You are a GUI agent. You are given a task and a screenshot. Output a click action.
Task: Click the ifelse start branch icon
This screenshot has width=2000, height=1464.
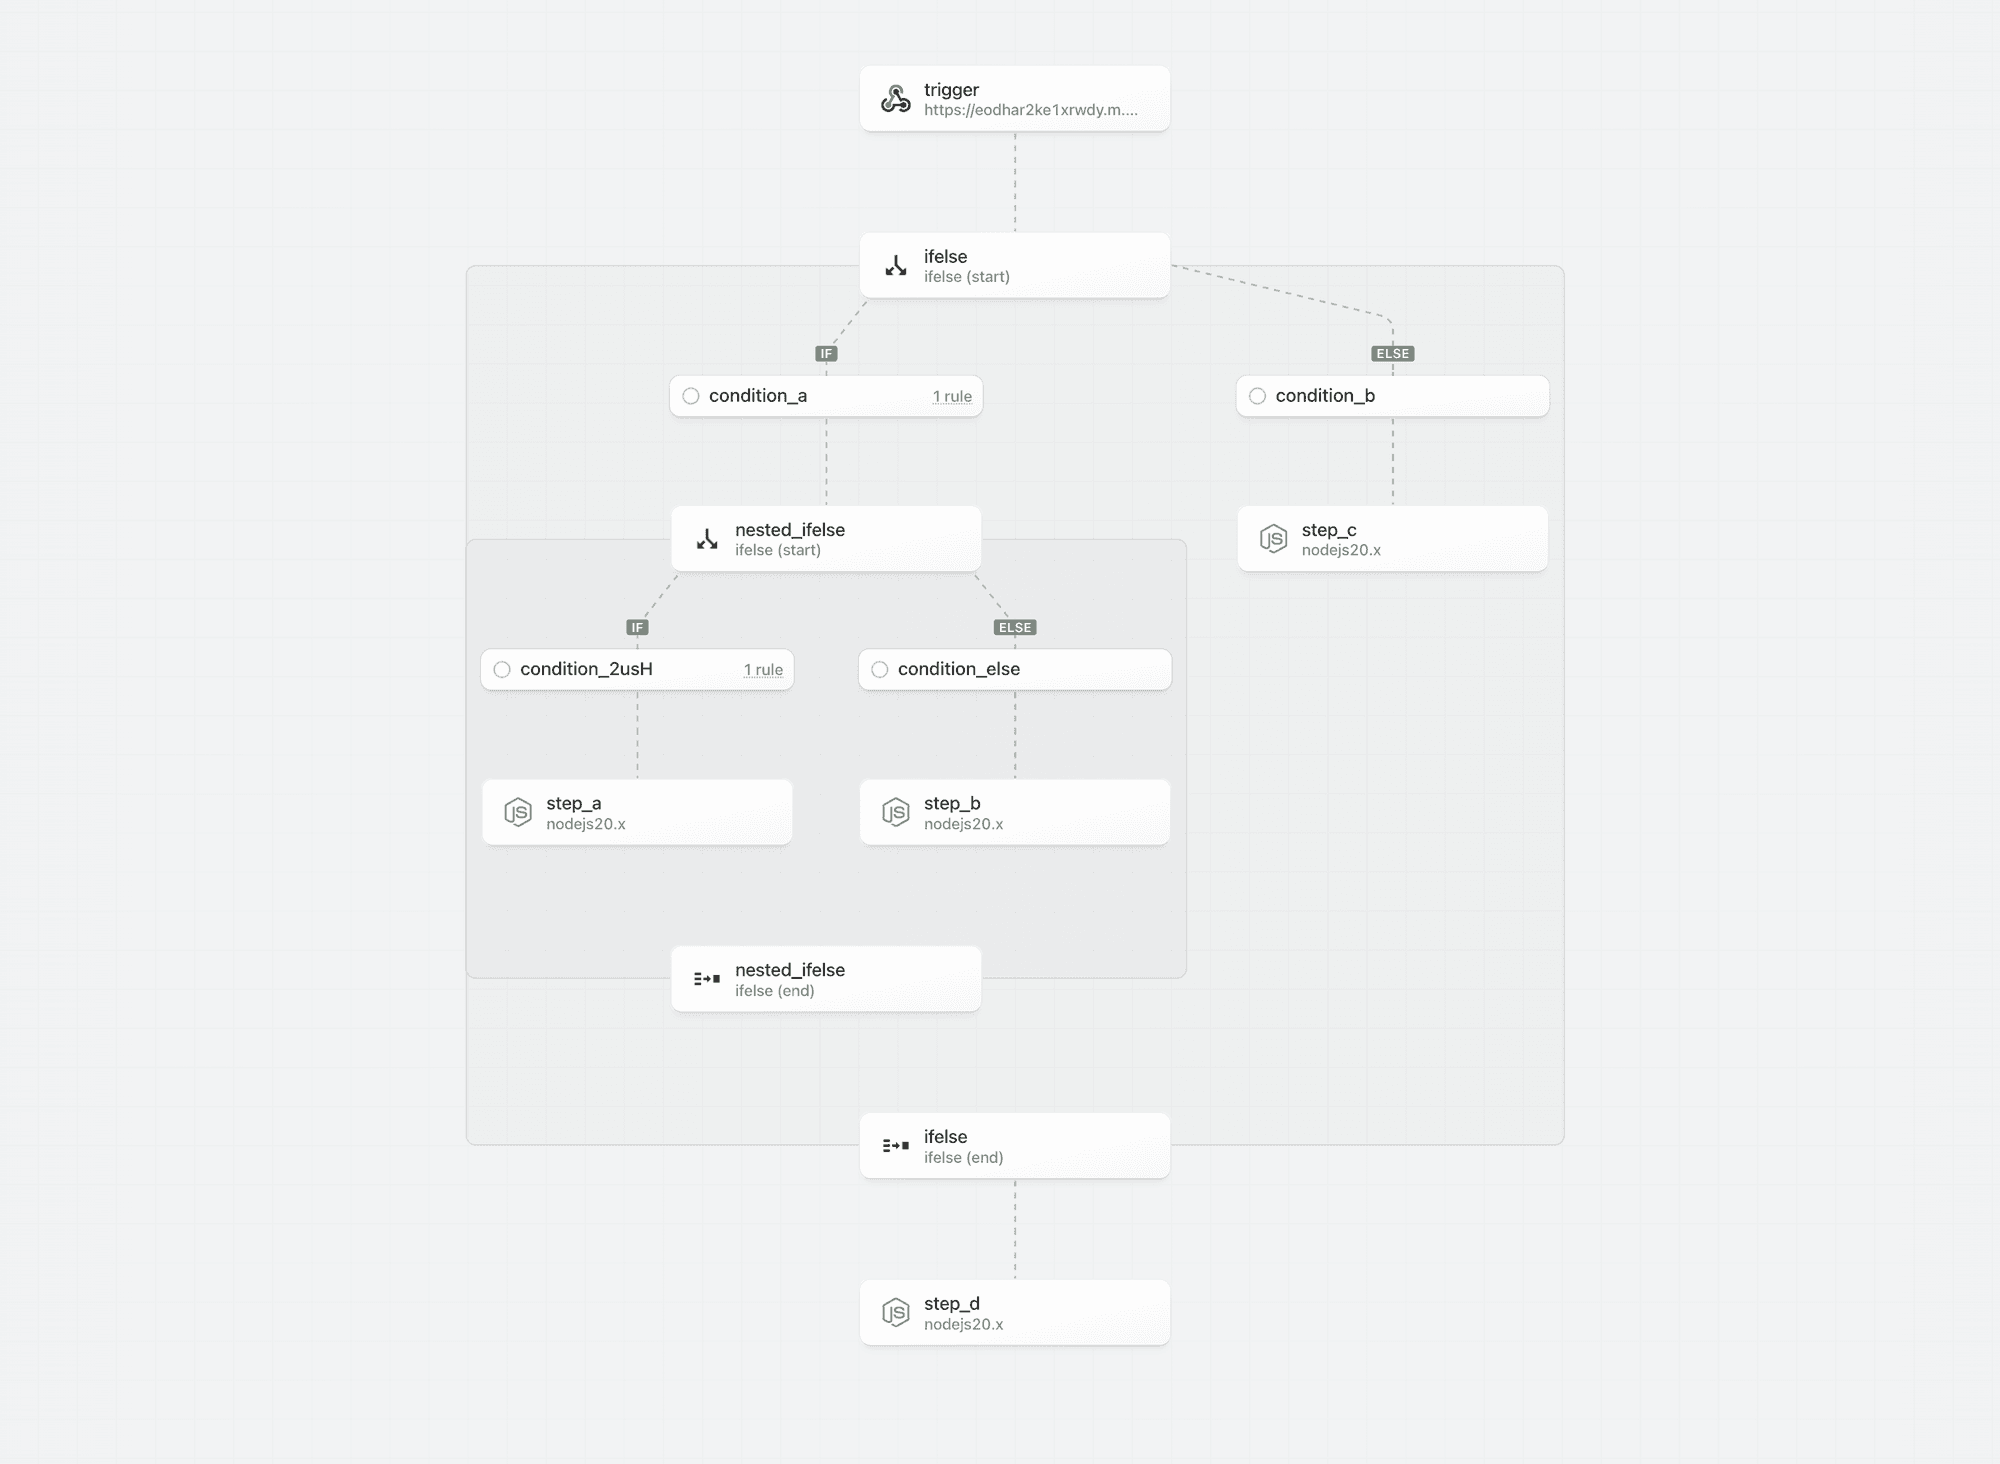point(895,266)
